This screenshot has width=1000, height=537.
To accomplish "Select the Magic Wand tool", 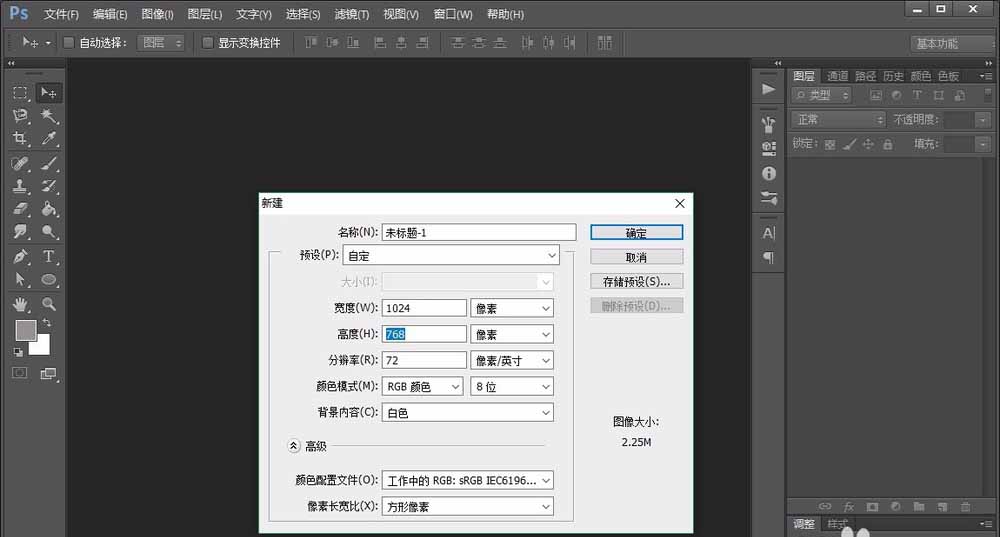I will coord(48,115).
